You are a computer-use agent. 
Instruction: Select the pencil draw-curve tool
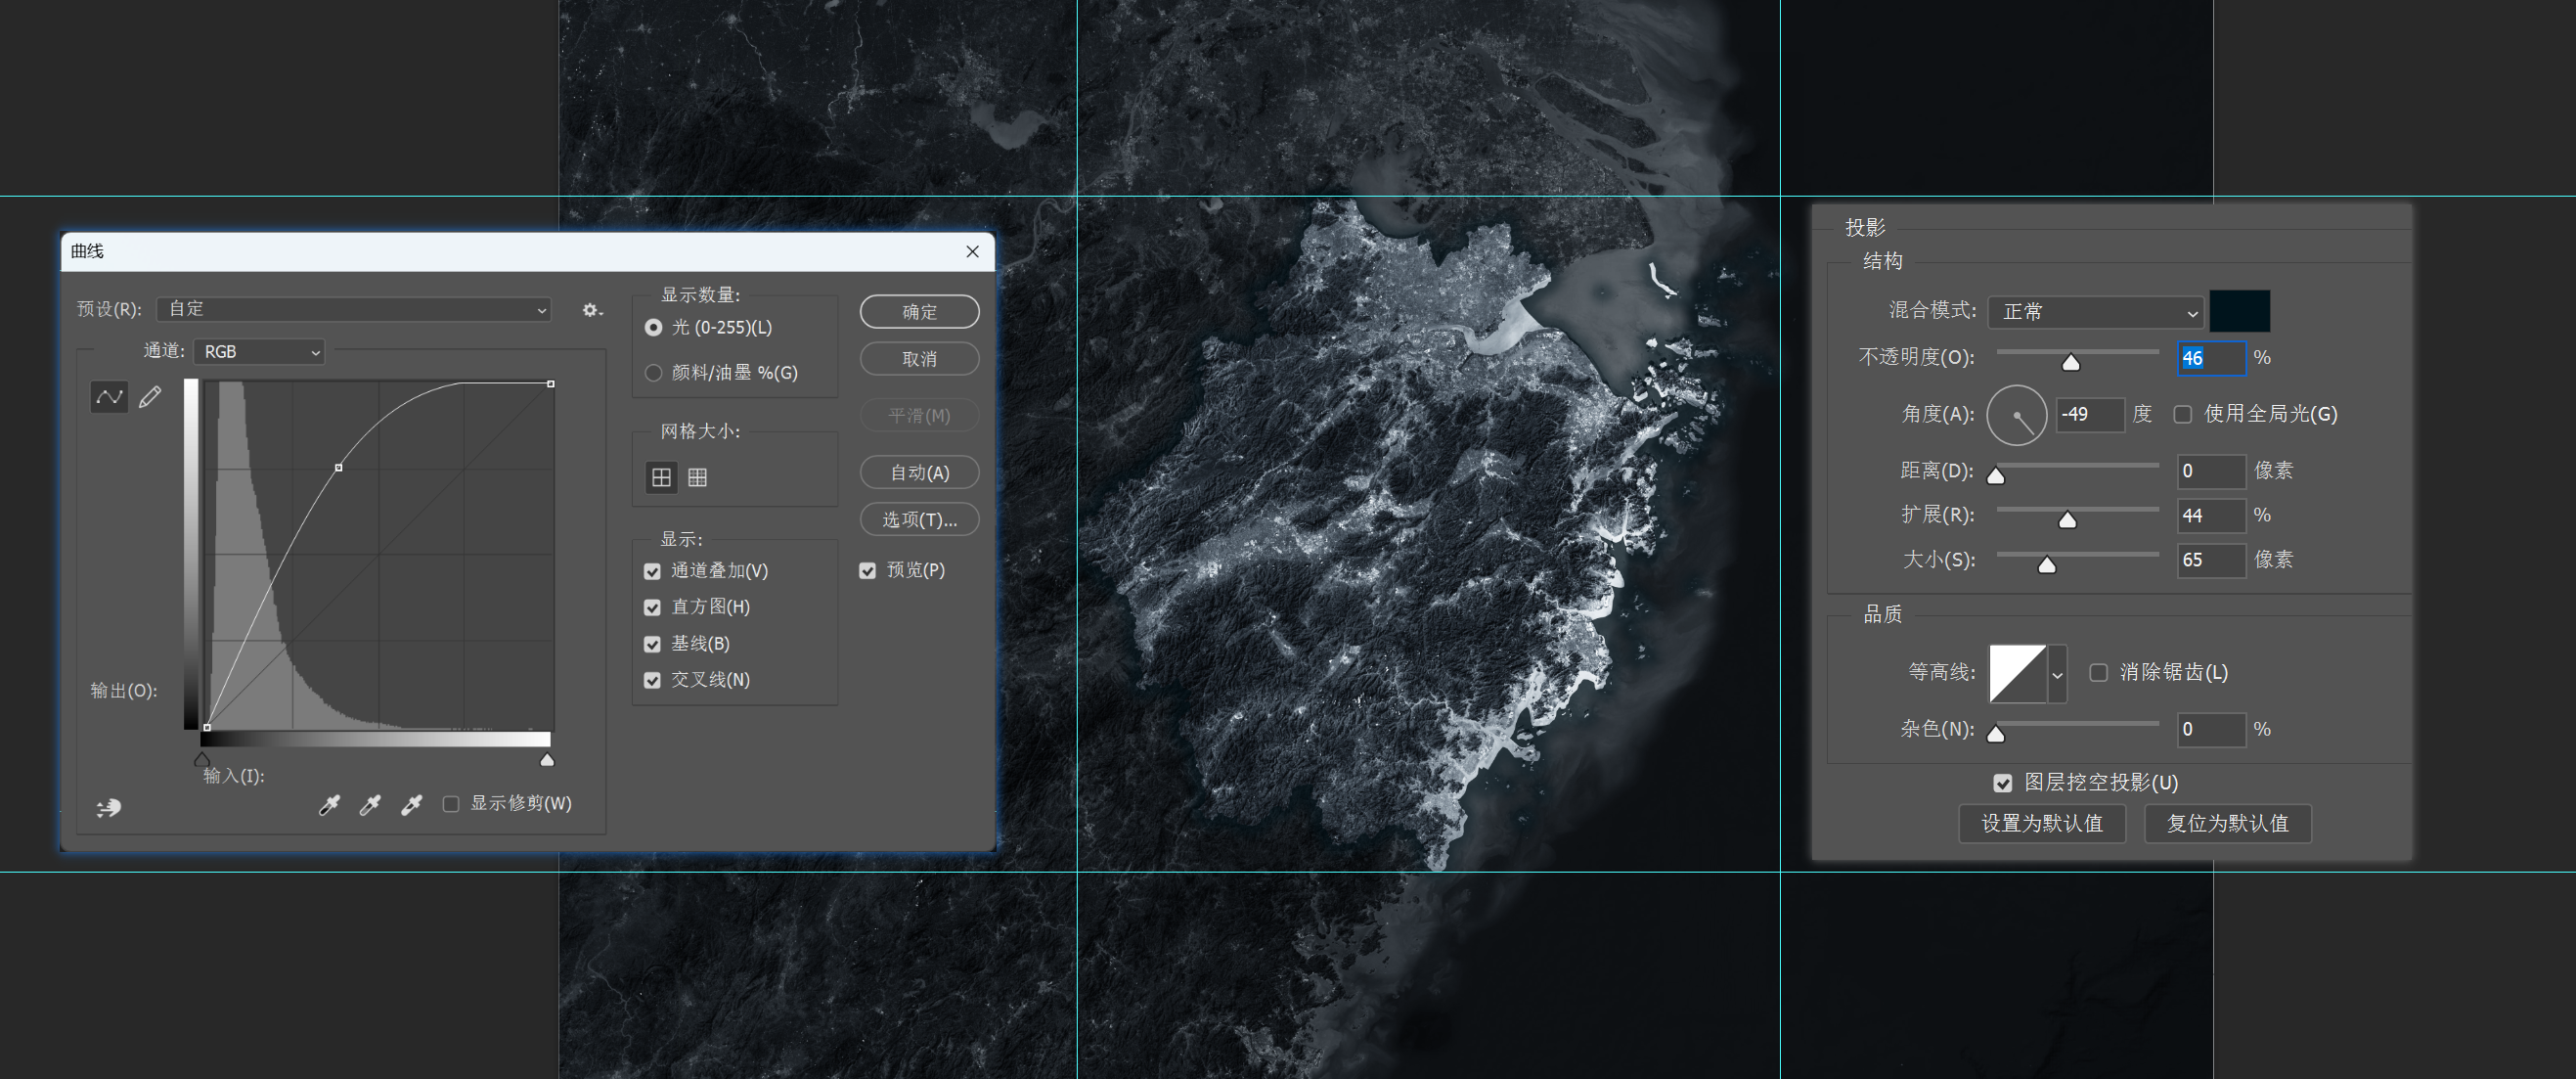150,397
